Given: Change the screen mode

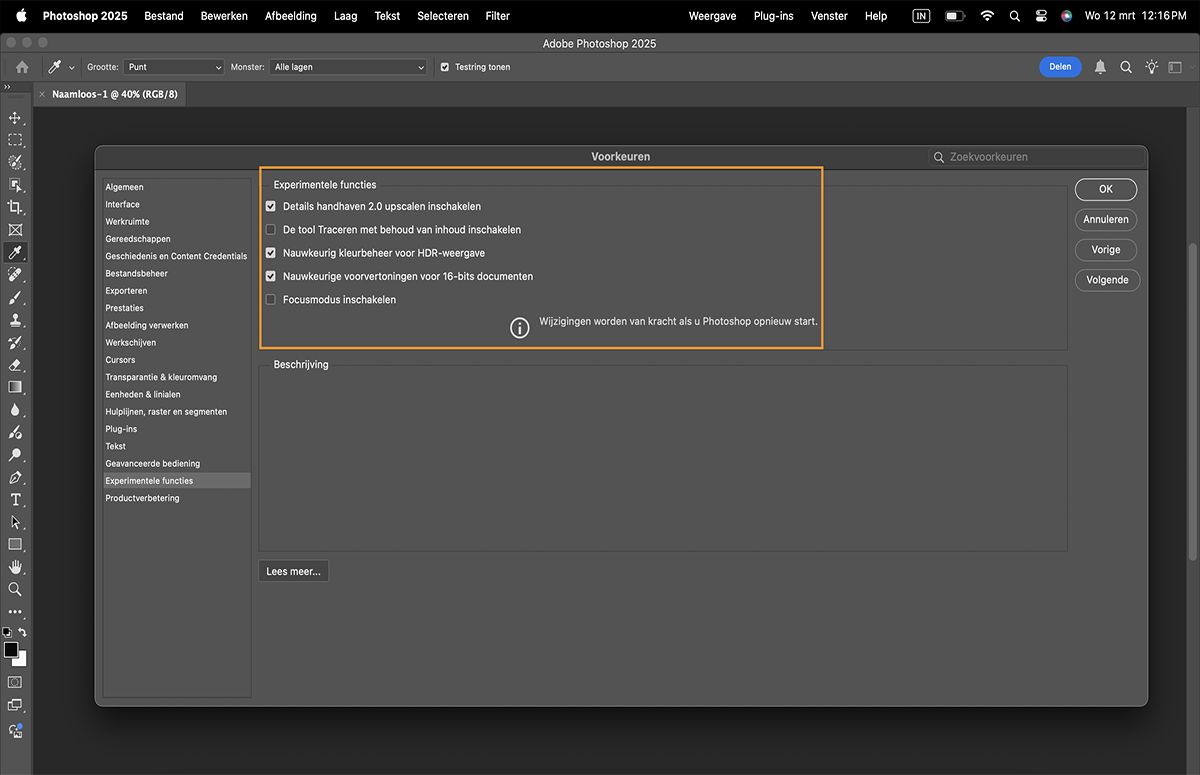Looking at the screenshot, I should 15,705.
